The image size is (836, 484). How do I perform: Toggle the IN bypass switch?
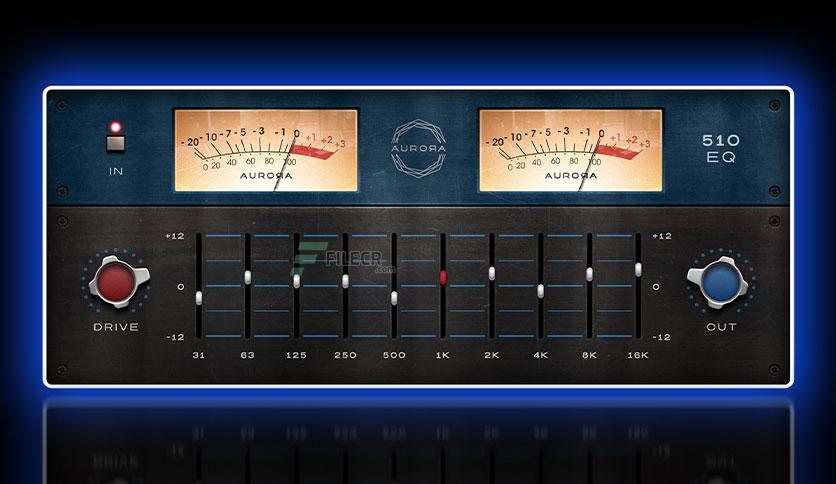[116, 144]
